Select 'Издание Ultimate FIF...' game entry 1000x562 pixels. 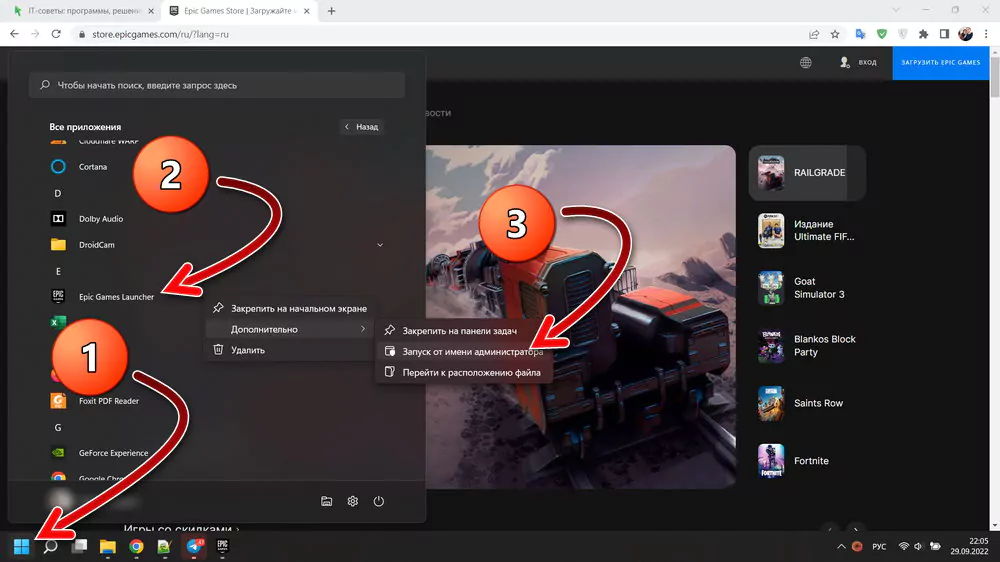pos(807,230)
